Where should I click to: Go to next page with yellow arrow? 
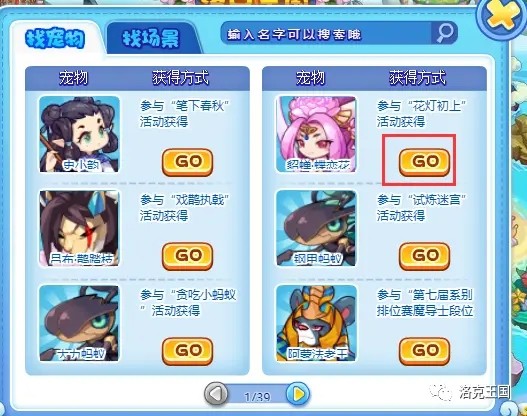298,394
